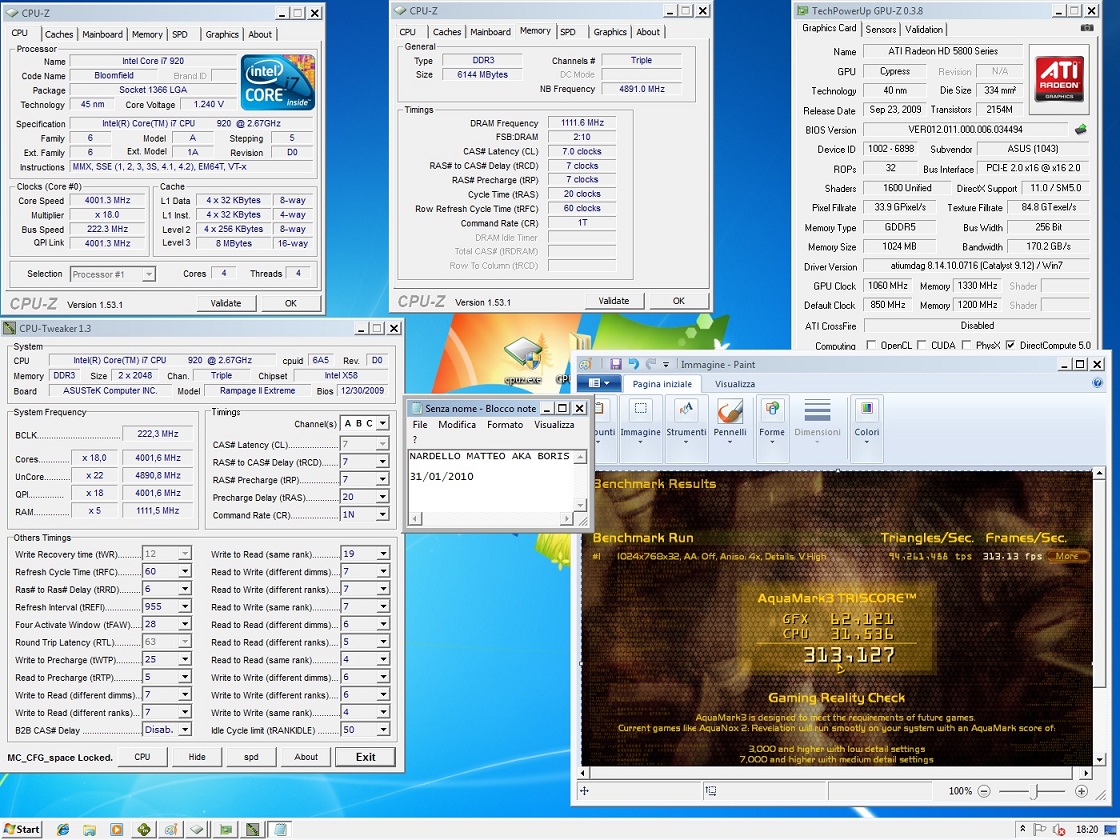
Task: Click the Intel Core i7 logo in CPU-Z
Action: [278, 82]
